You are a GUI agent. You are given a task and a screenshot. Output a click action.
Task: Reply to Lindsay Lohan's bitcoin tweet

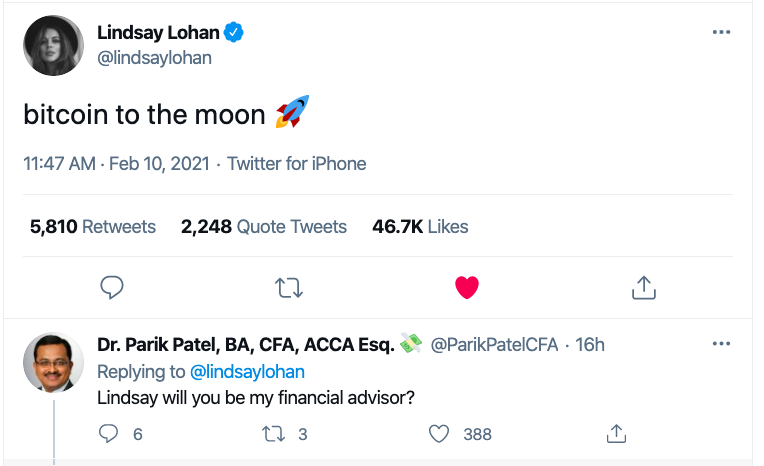pos(113,288)
